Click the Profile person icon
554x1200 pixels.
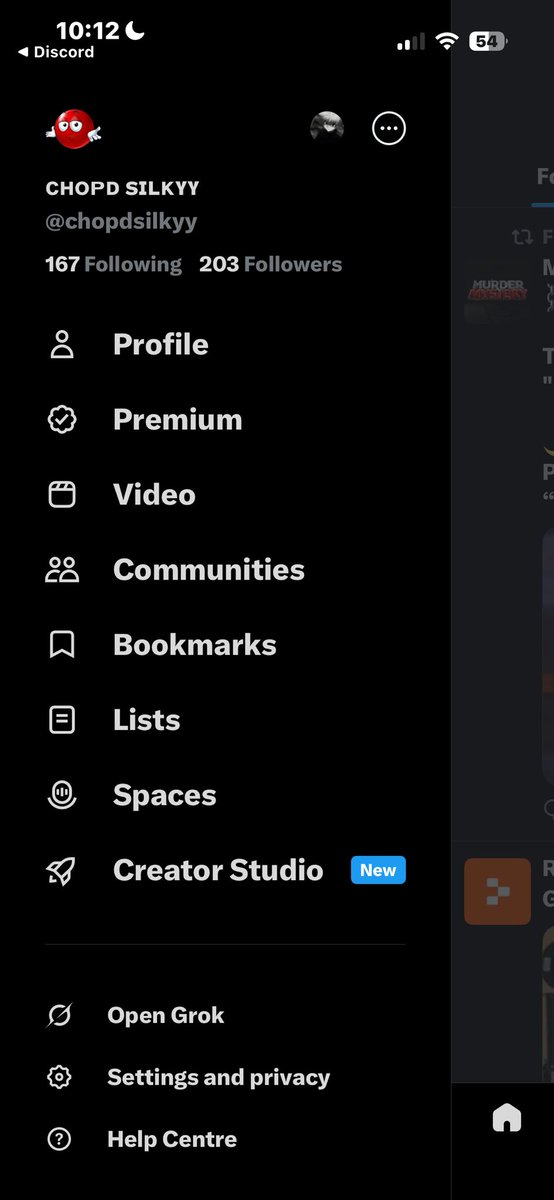(62, 345)
